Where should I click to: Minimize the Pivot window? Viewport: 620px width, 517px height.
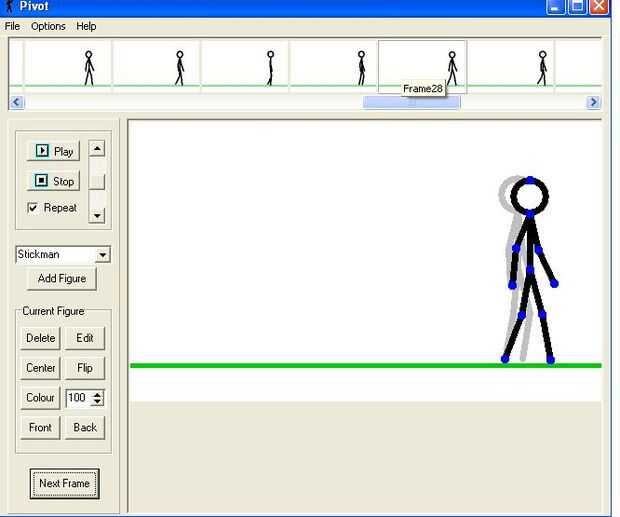pyautogui.click(x=556, y=7)
